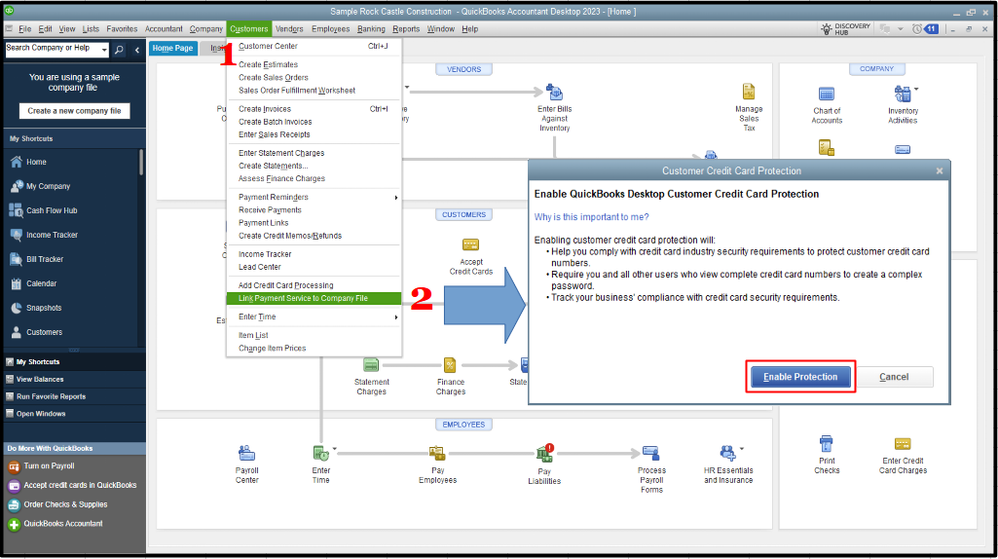The width and height of the screenshot is (998, 559).
Task: Close the Customer Credit Card Protection dialog
Action: [x=939, y=171]
